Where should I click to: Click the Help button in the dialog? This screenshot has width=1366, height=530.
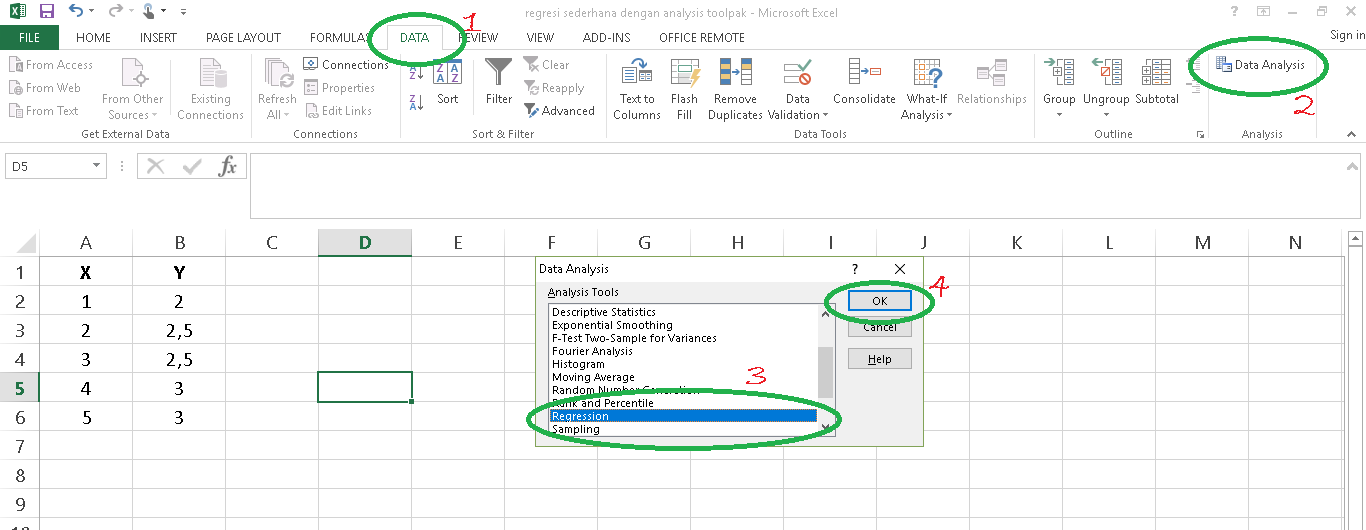click(879, 359)
